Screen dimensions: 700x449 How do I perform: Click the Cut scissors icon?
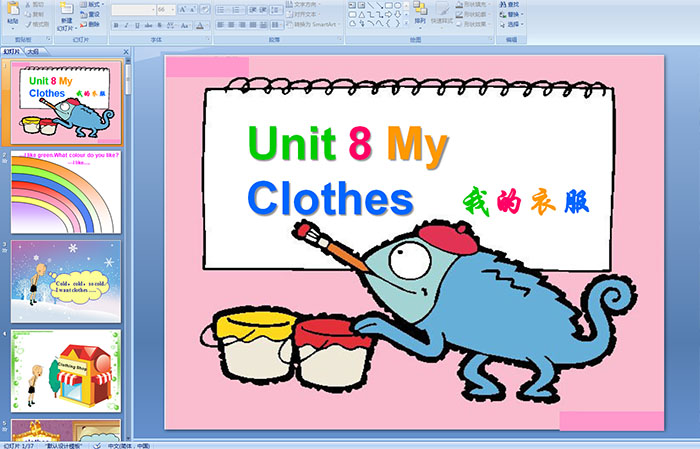click(x=28, y=5)
